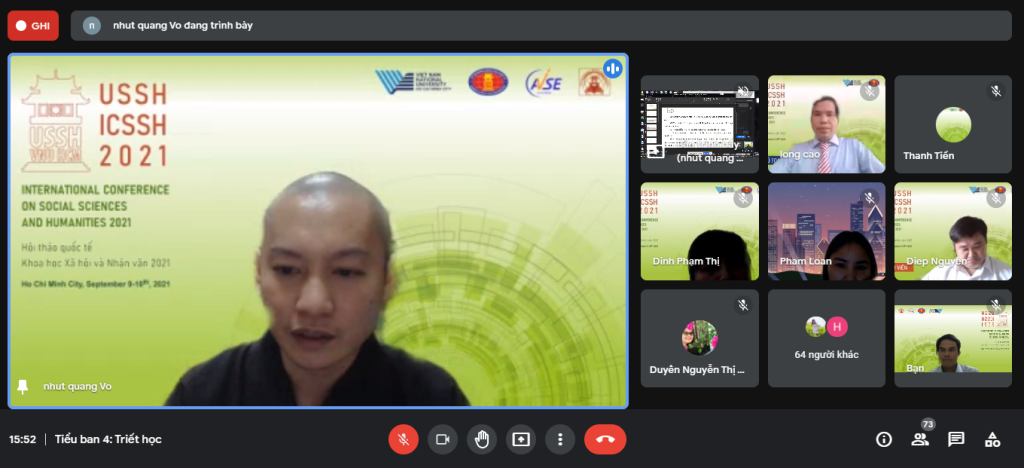This screenshot has height=468, width=1024.
Task: Click muted mic icon on Duyên Nguyễn tile
Action: 743,305
